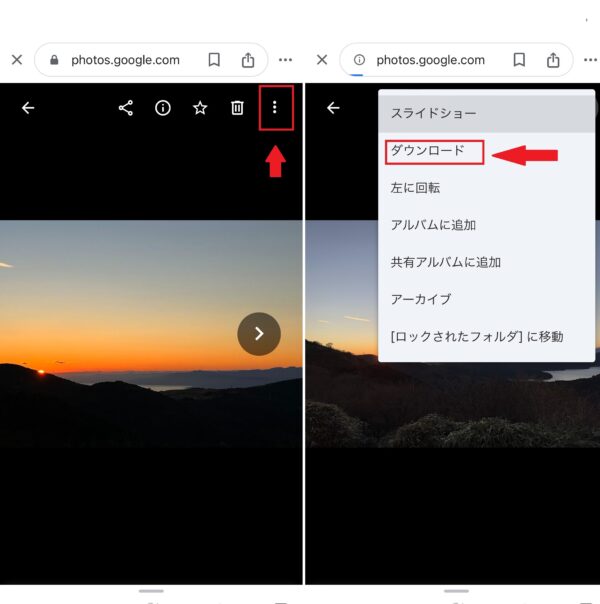Bookmark the page in the left browser
Screen dimensions: 600x604
click(x=214, y=60)
